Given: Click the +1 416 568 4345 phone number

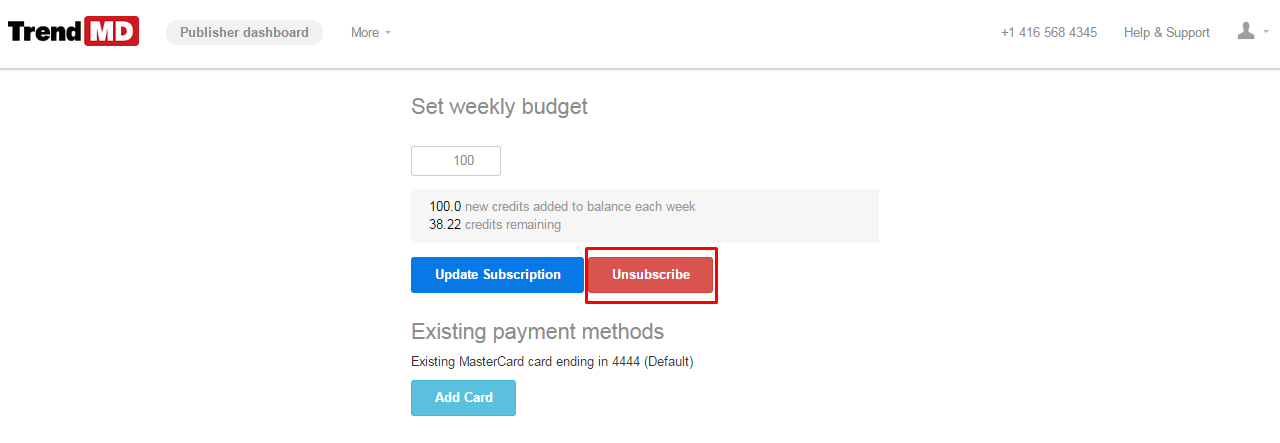Looking at the screenshot, I should [x=1048, y=33].
